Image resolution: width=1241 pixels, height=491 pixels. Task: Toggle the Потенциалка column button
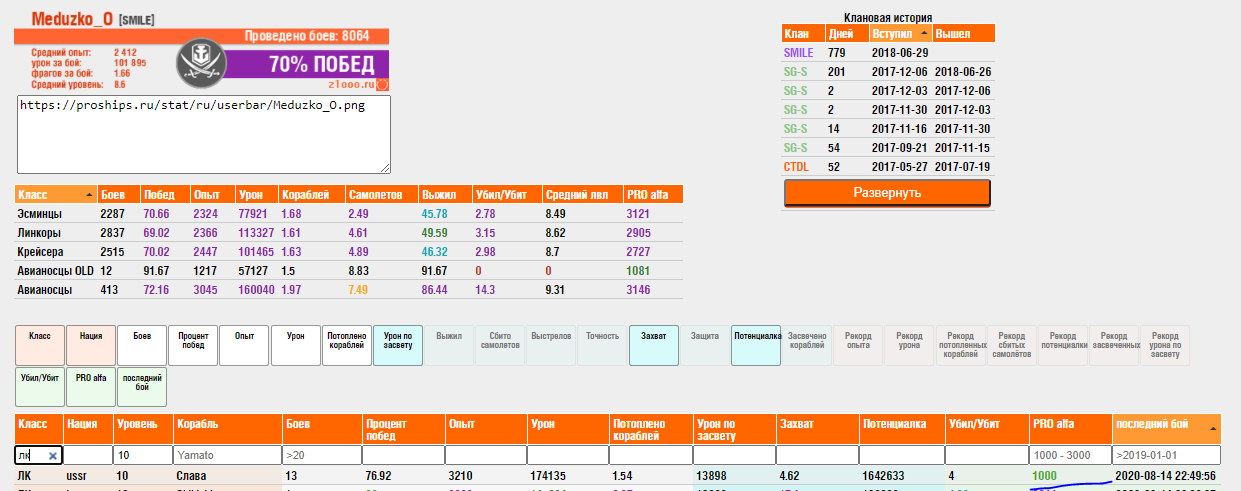[756, 344]
